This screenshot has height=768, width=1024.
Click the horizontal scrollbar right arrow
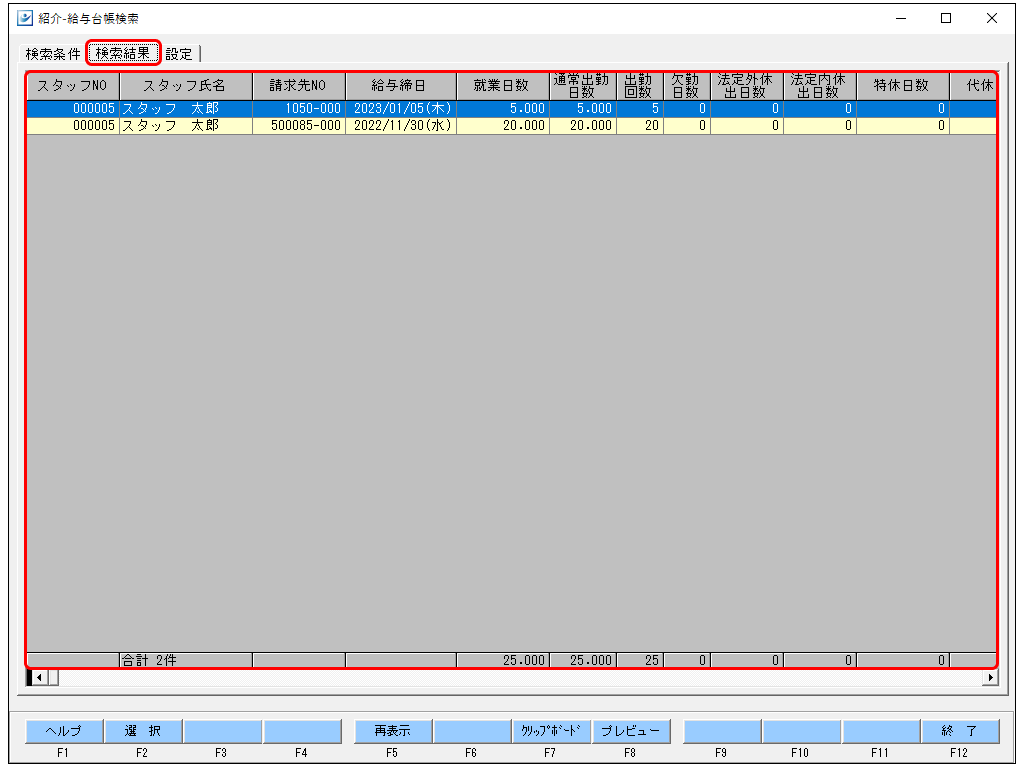991,677
